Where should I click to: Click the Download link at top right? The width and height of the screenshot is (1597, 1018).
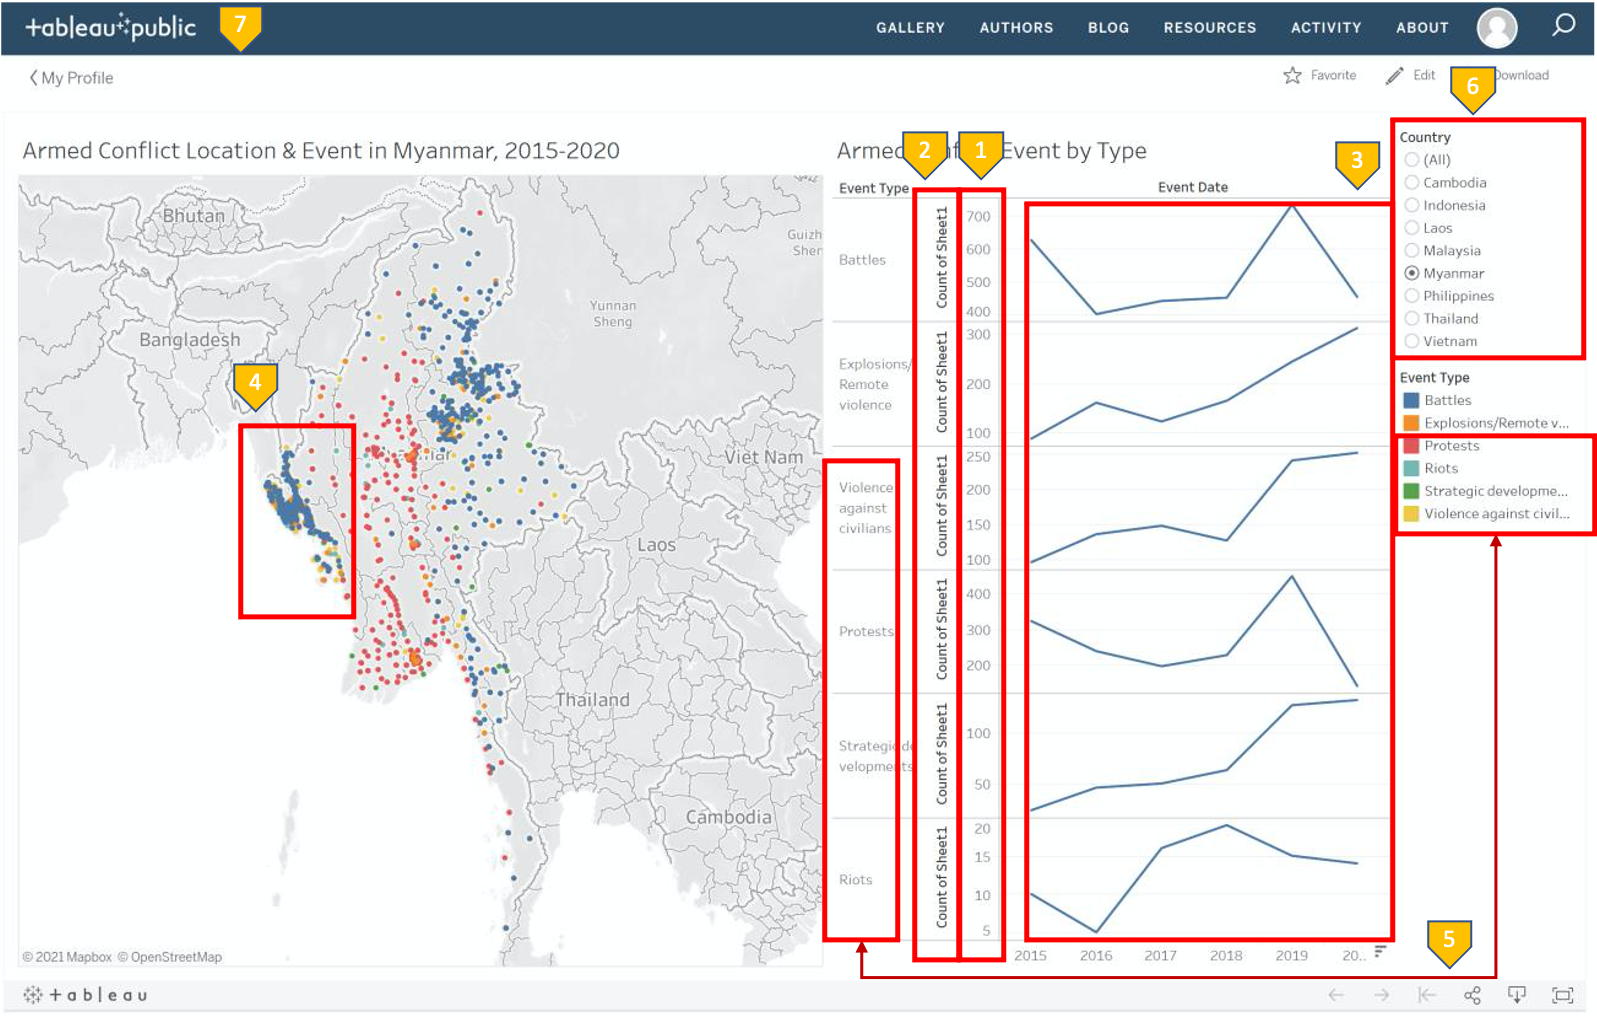click(1523, 75)
